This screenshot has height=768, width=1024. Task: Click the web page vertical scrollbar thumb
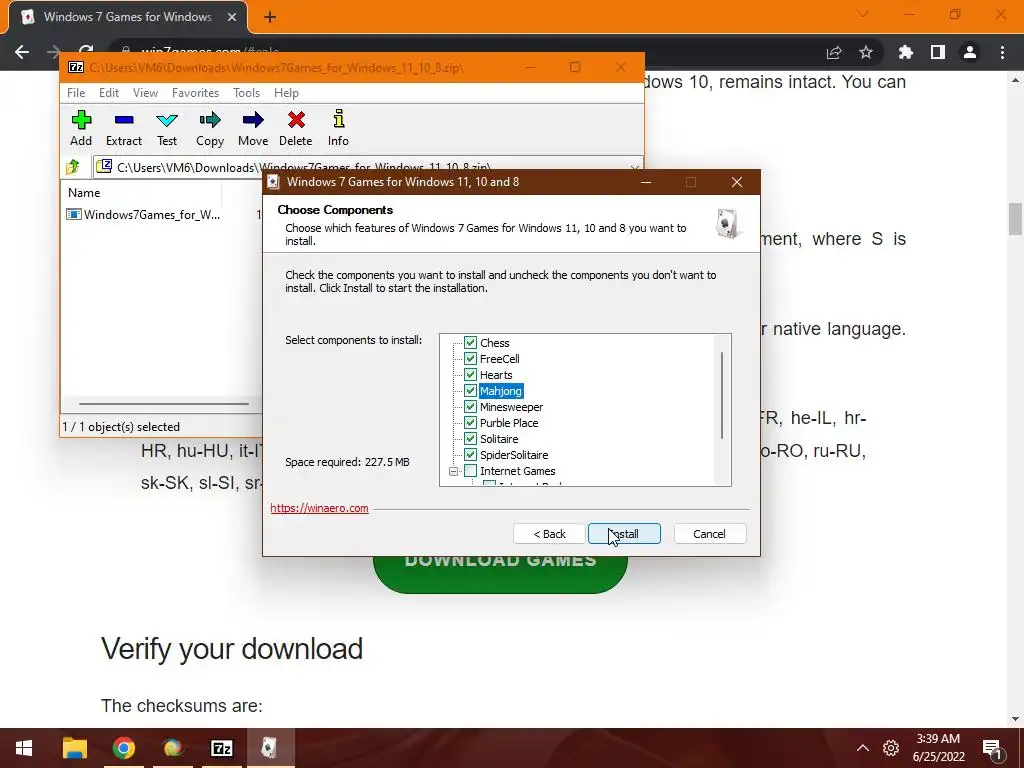coord(1015,219)
